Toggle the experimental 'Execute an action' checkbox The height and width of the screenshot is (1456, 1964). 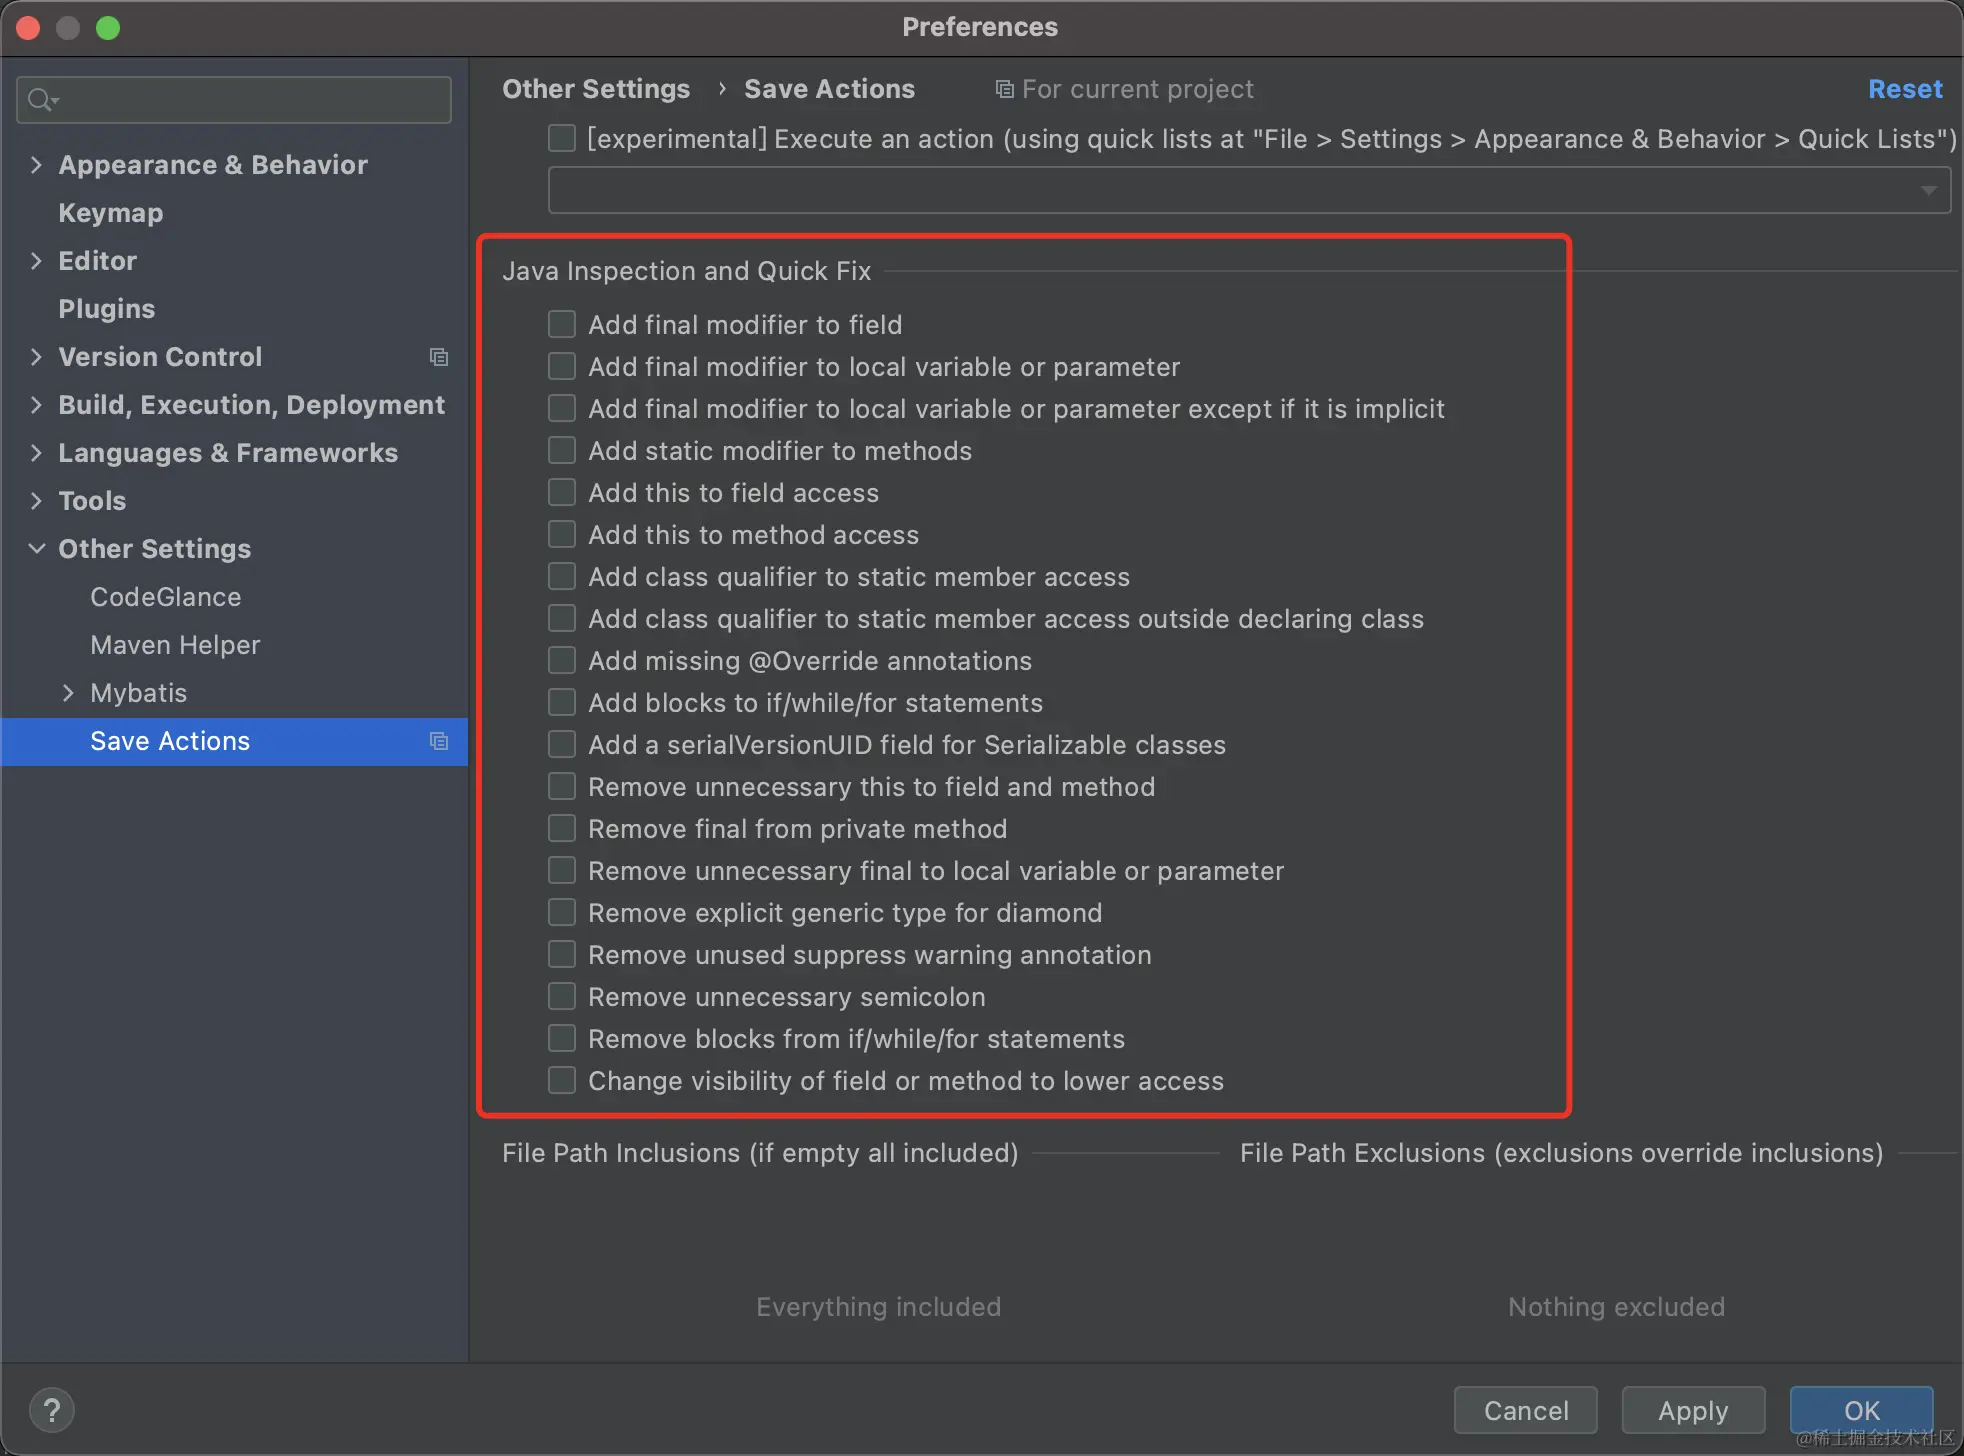click(561, 138)
